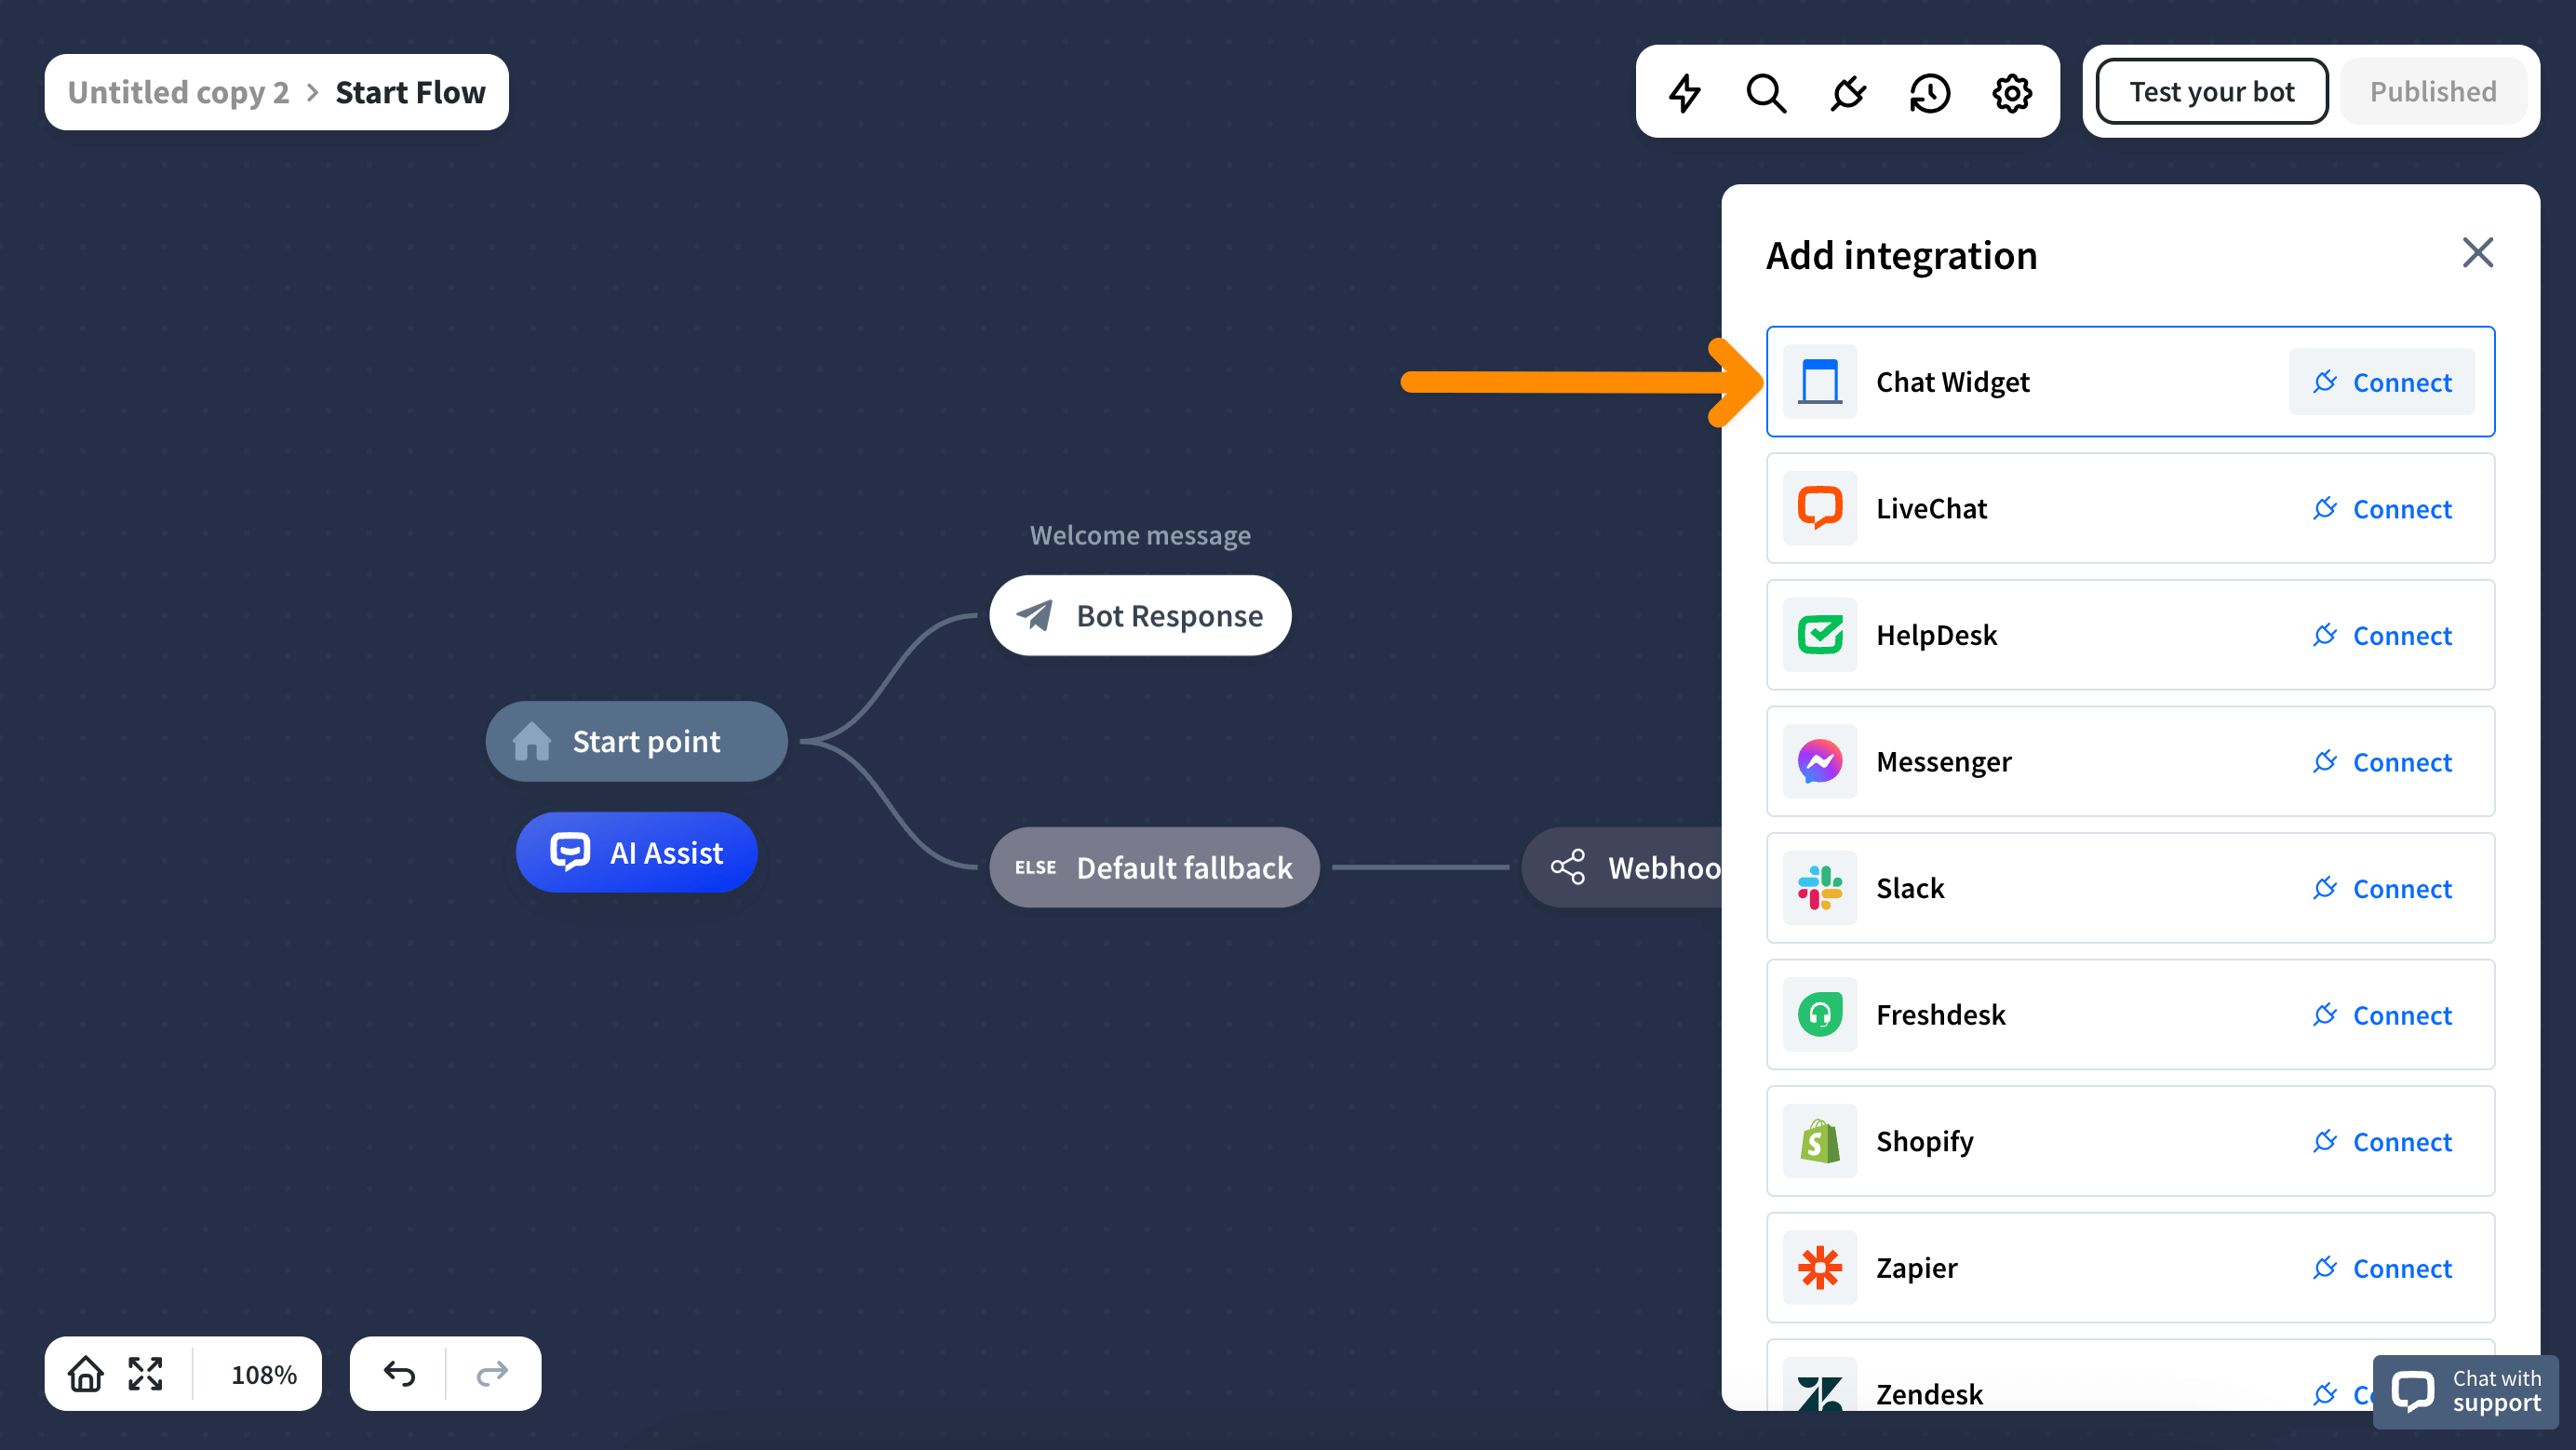2576x1450 pixels.
Task: Open integrations via the toolbar plug icon
Action: [1848, 92]
